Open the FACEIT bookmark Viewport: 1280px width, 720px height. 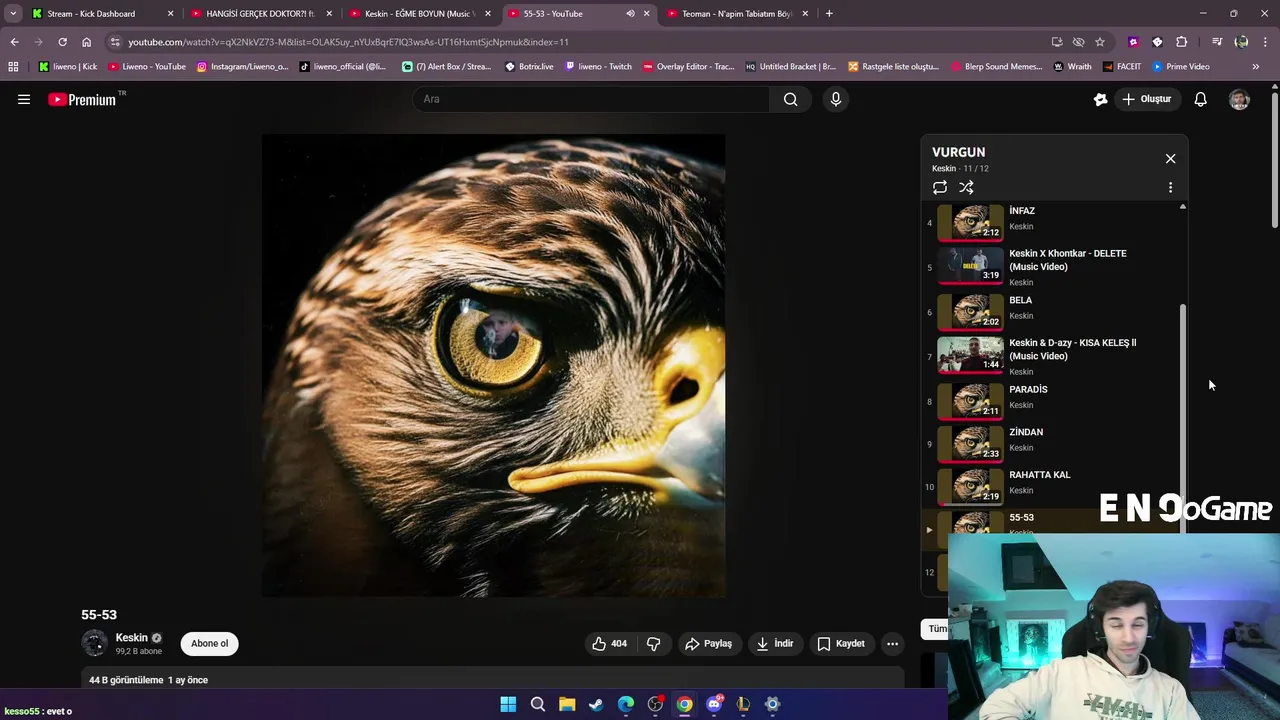[x=1121, y=67]
